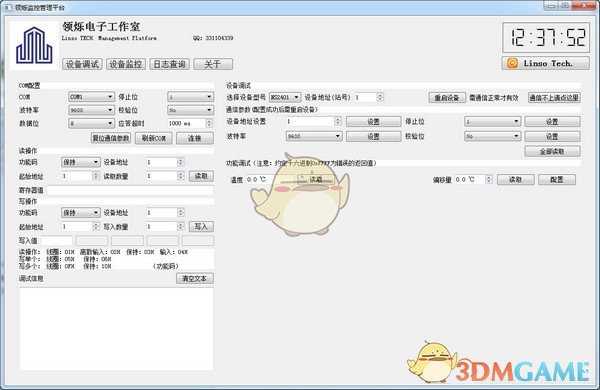Image resolution: width=600 pixels, height=390 pixels.
Task: Click the 复位通信参数 button
Action: pyautogui.click(x=111, y=138)
